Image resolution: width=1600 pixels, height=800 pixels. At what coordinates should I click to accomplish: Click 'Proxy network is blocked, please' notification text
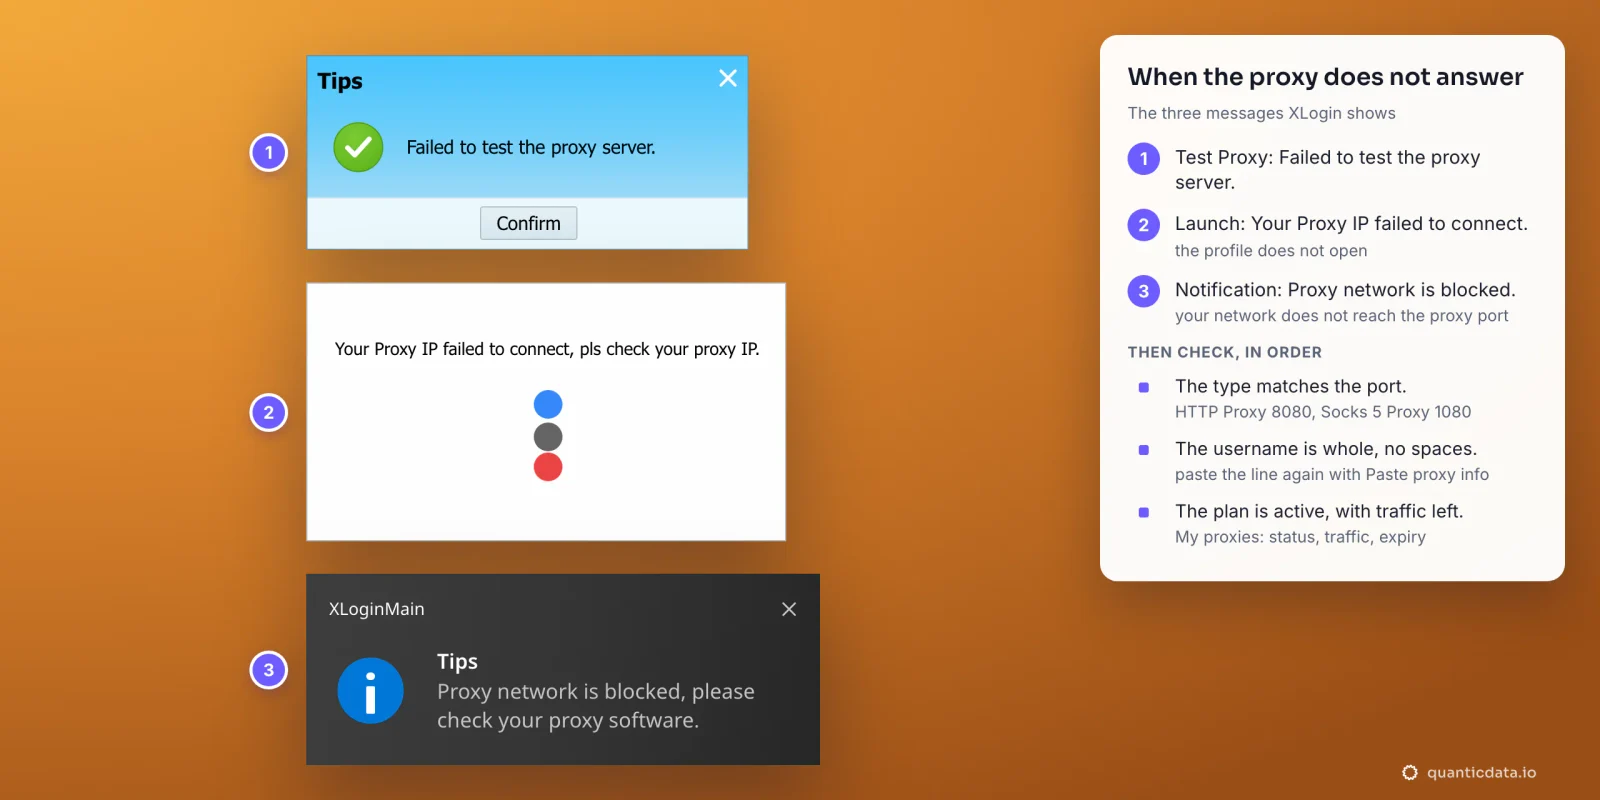click(596, 691)
